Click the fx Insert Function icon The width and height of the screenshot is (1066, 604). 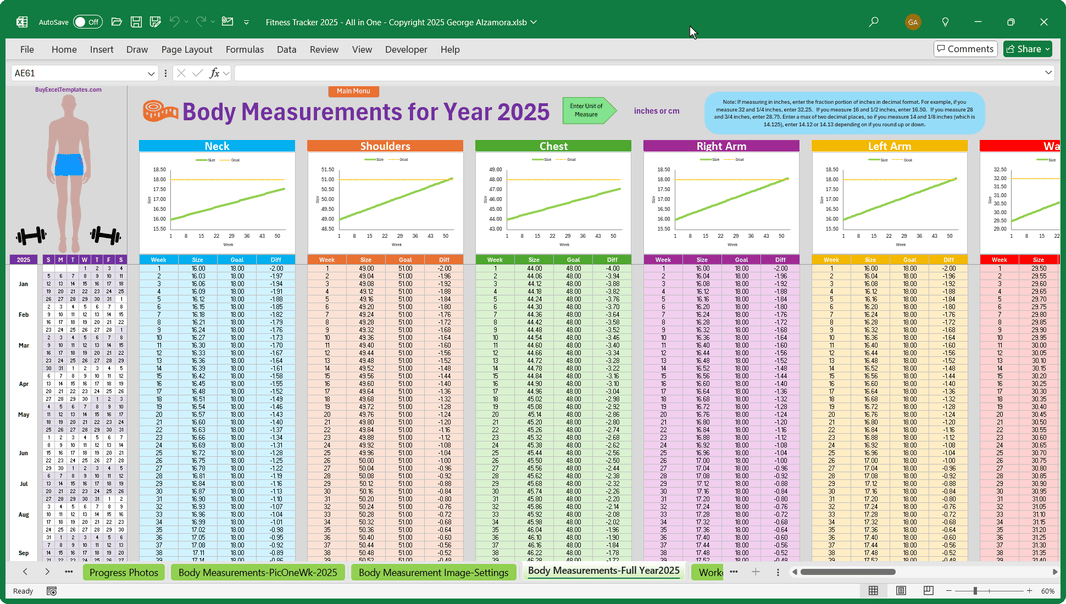216,72
